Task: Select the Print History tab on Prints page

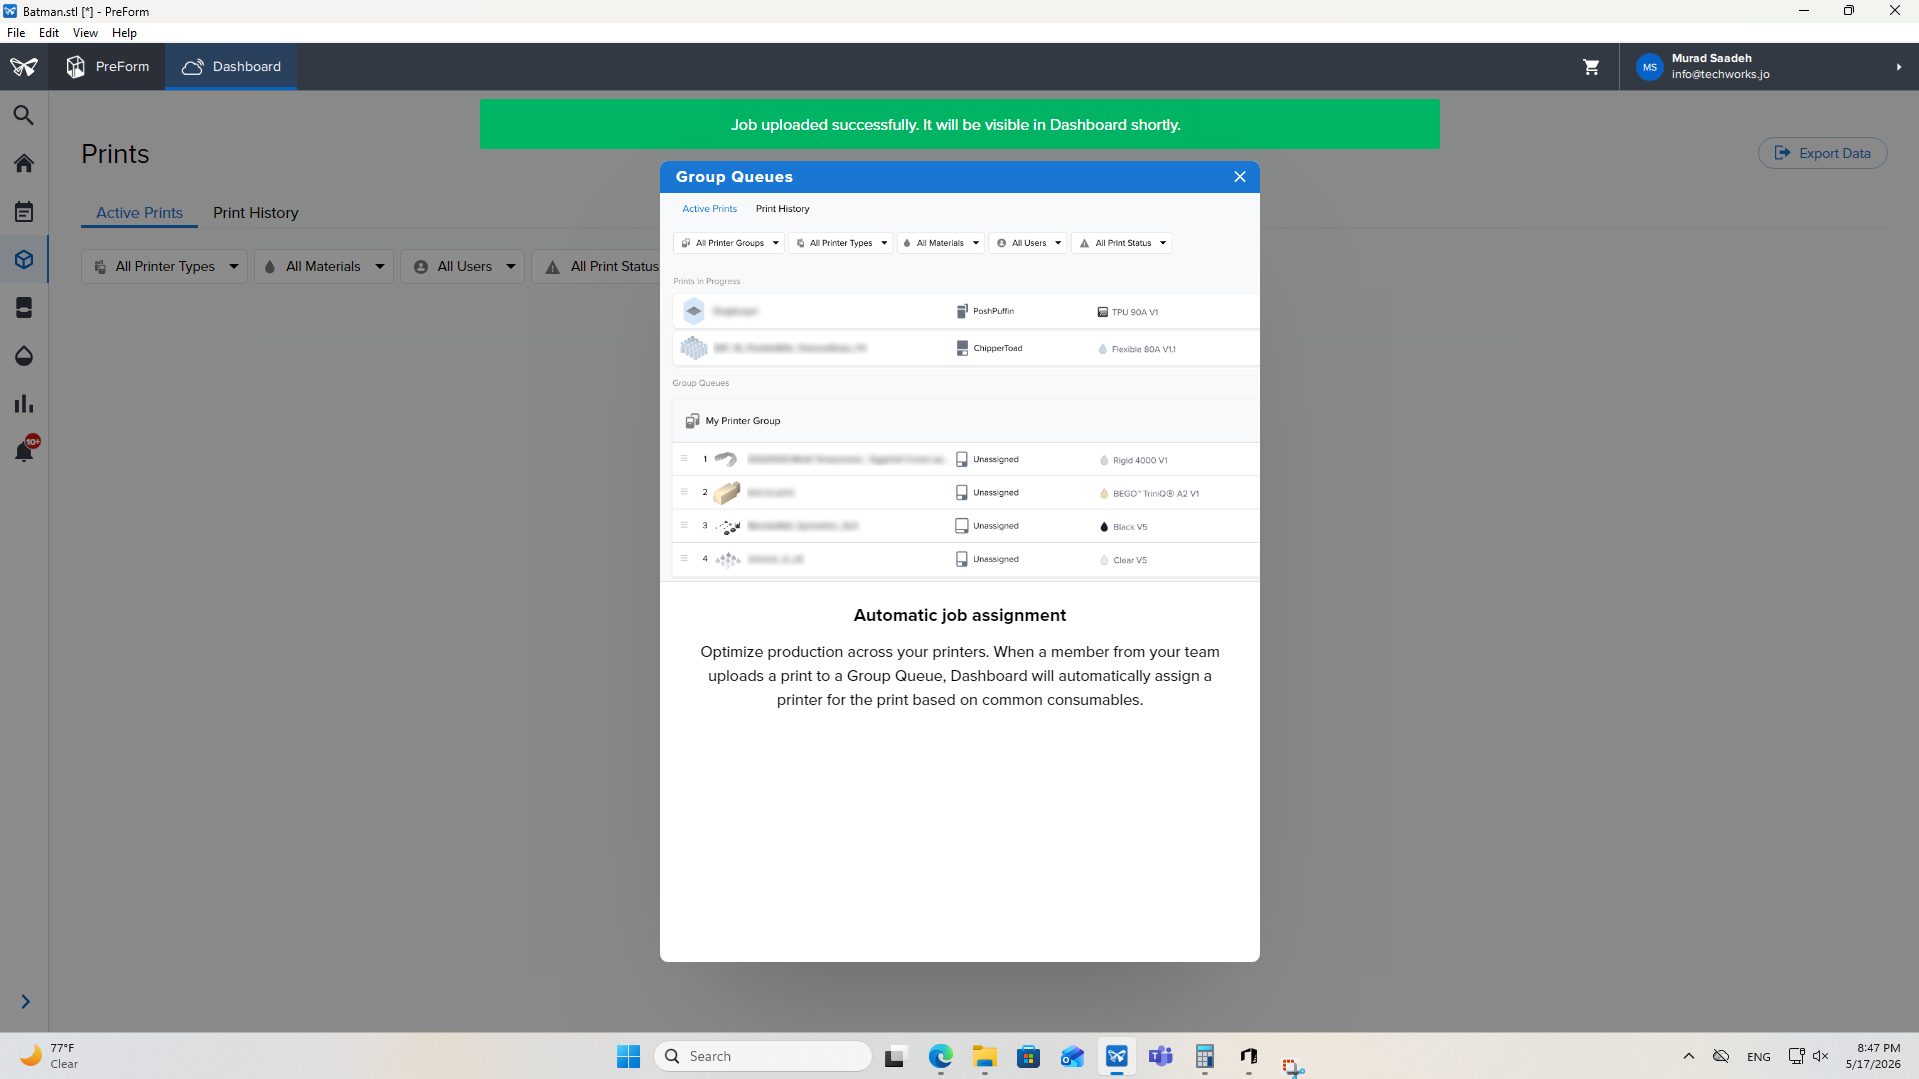Action: (x=256, y=213)
